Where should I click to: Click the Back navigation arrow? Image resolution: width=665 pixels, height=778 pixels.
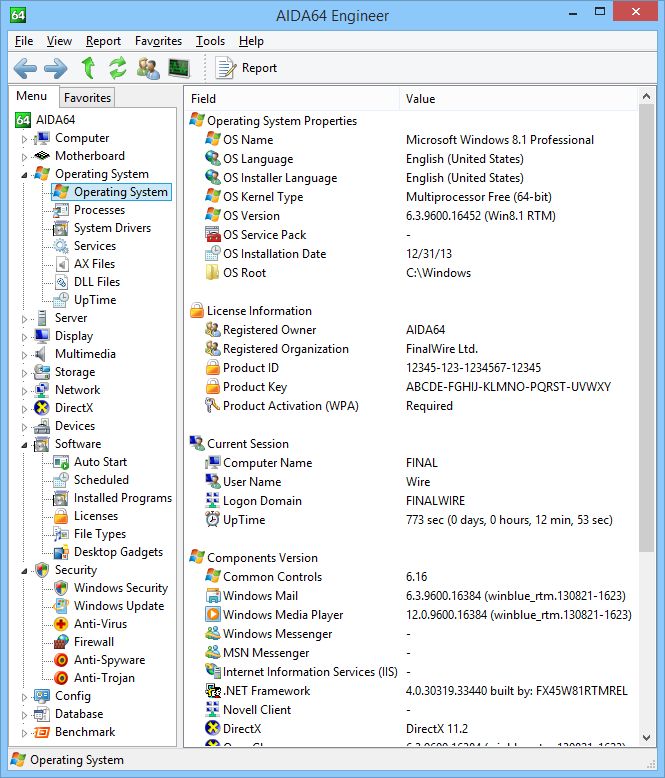coord(25,68)
